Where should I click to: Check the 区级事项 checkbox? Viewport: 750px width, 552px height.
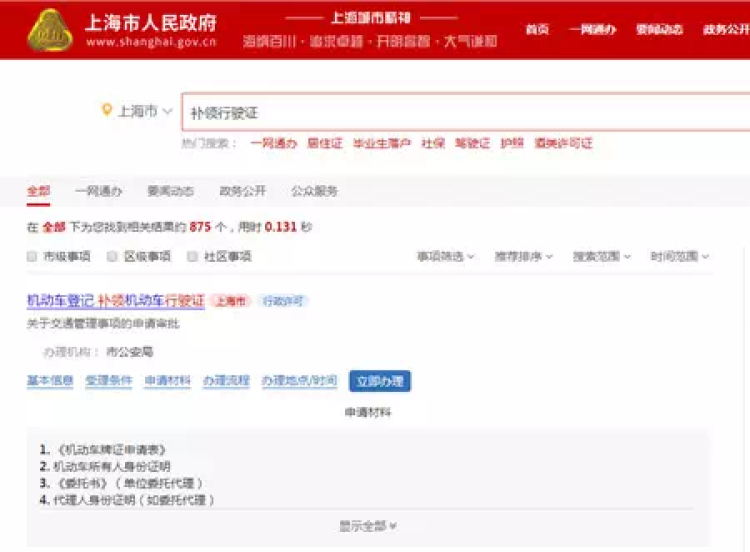tap(112, 257)
